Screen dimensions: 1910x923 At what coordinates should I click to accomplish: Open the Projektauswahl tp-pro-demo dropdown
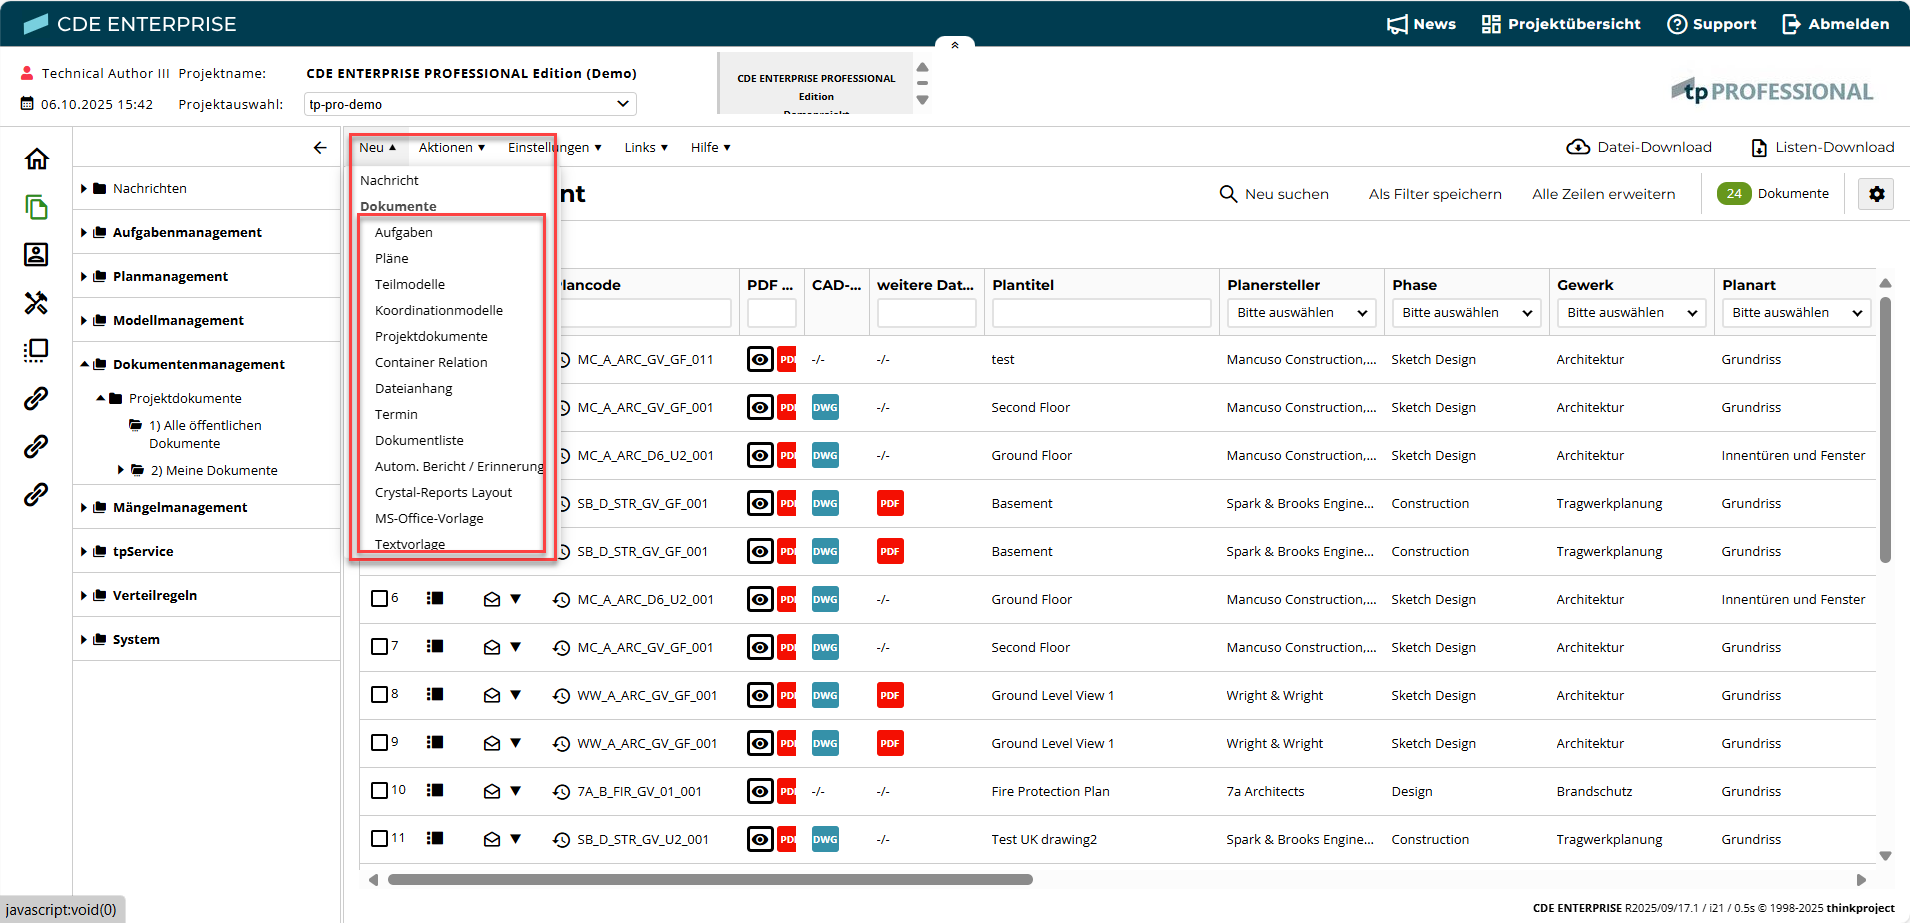coord(470,104)
